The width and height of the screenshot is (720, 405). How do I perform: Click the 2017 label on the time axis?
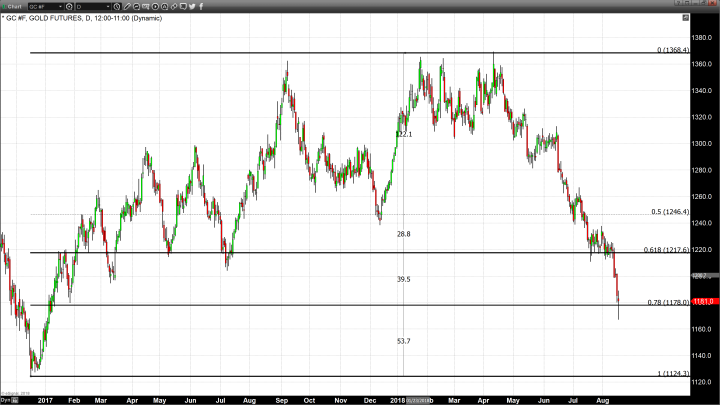(45, 400)
